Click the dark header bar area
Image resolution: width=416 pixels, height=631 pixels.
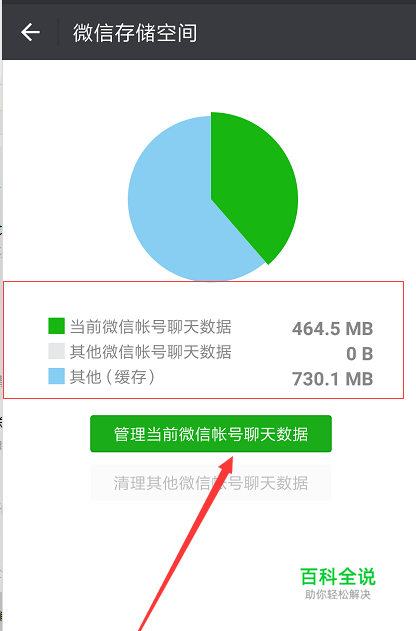pos(209,32)
